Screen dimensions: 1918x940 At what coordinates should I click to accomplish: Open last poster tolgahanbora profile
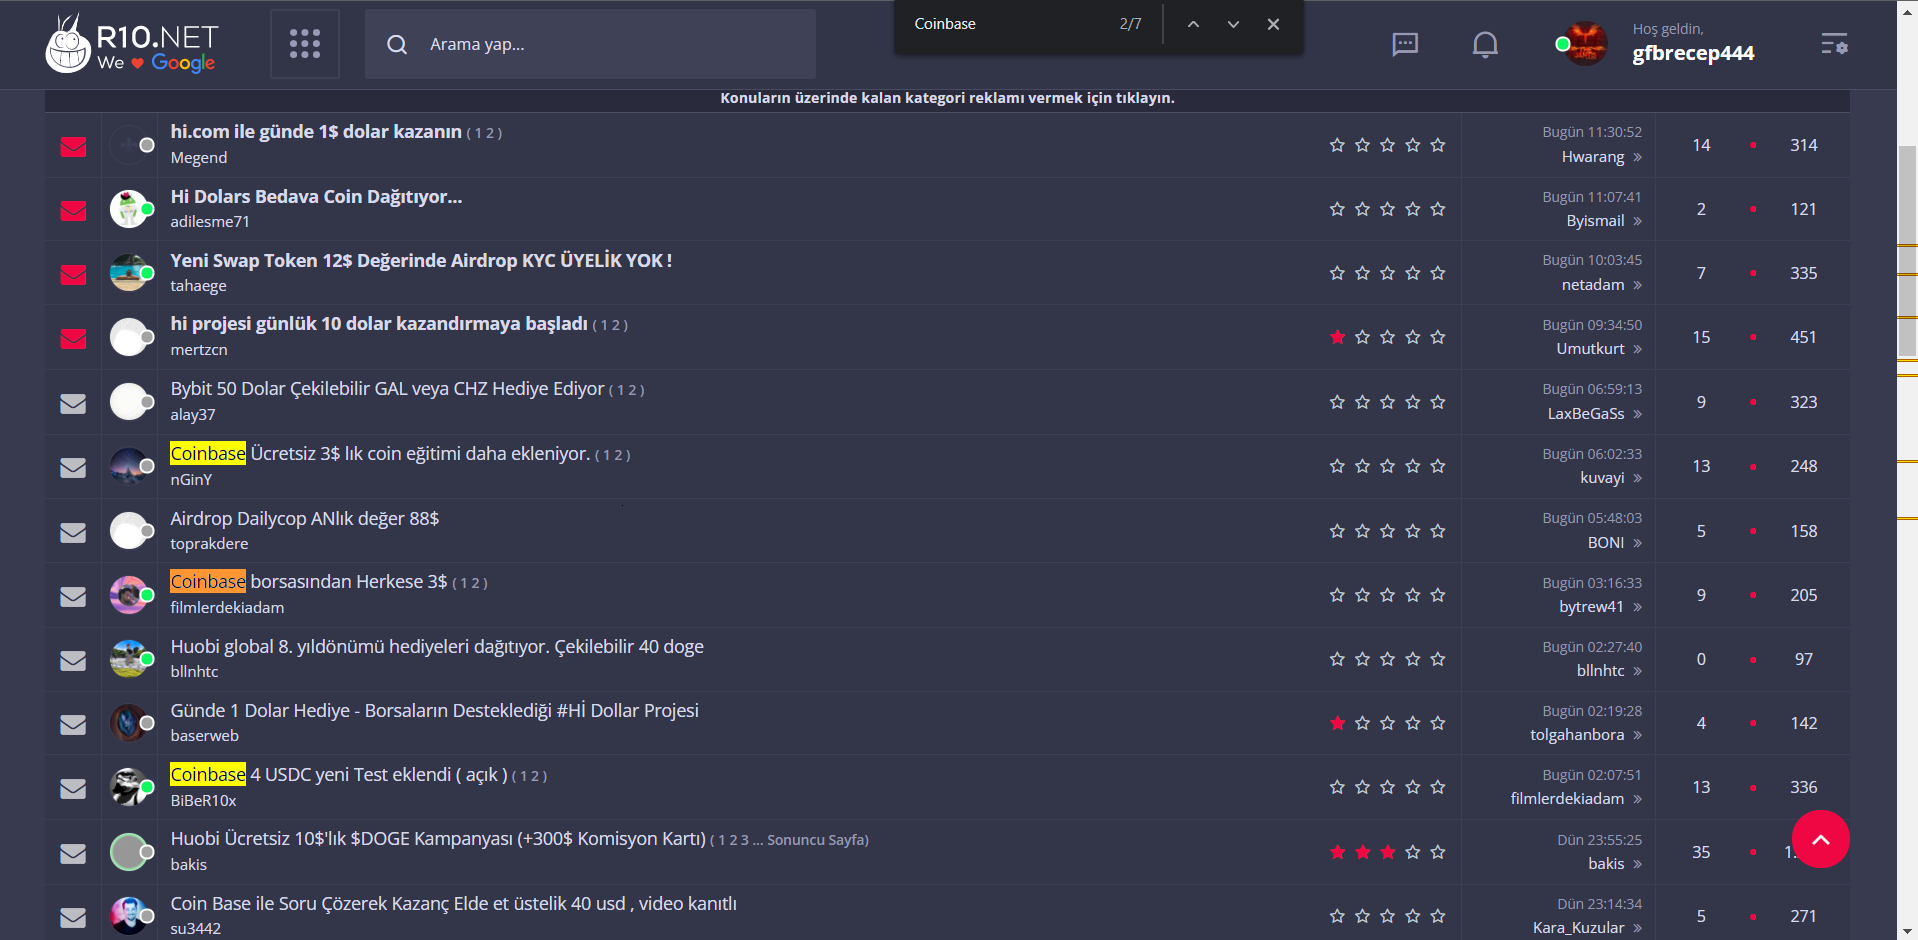pos(1577,735)
